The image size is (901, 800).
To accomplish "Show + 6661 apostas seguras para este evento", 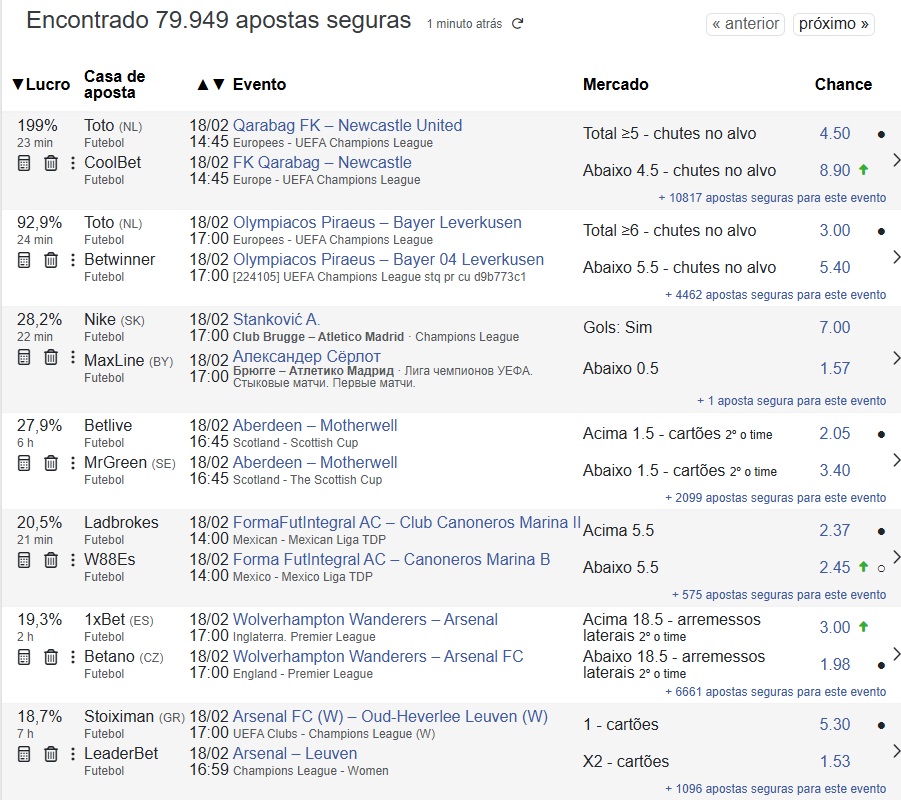I will 775,692.
